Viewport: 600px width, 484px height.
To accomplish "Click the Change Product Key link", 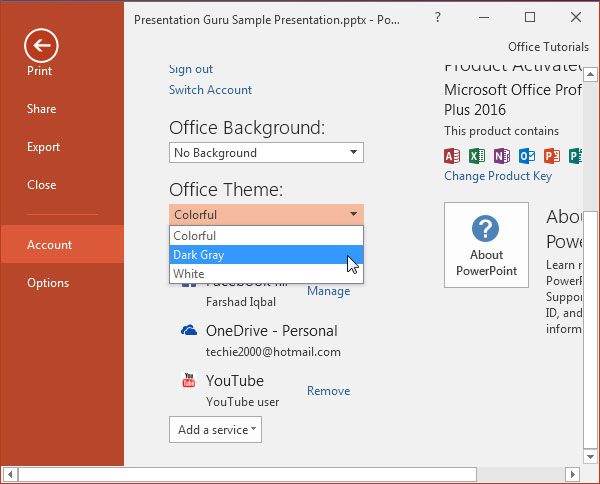I will (497, 176).
